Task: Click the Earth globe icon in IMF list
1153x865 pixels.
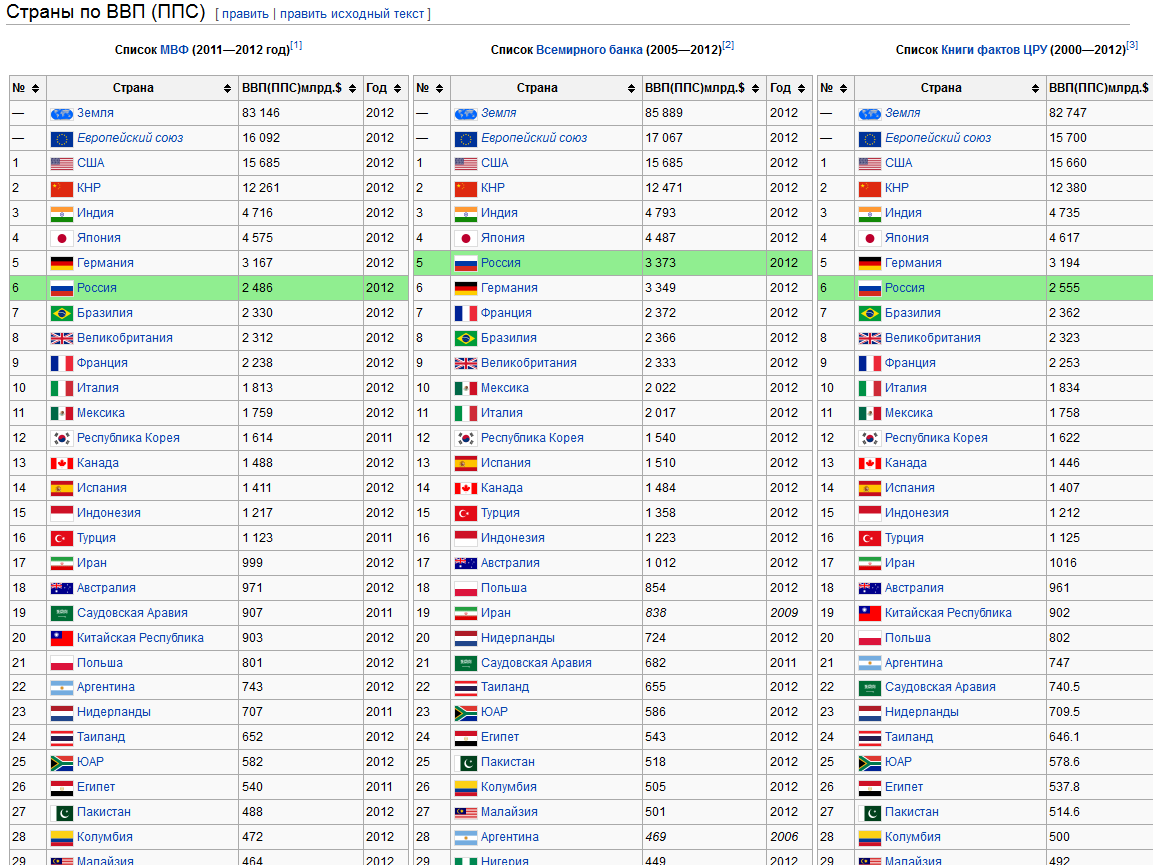Action: tap(62, 113)
